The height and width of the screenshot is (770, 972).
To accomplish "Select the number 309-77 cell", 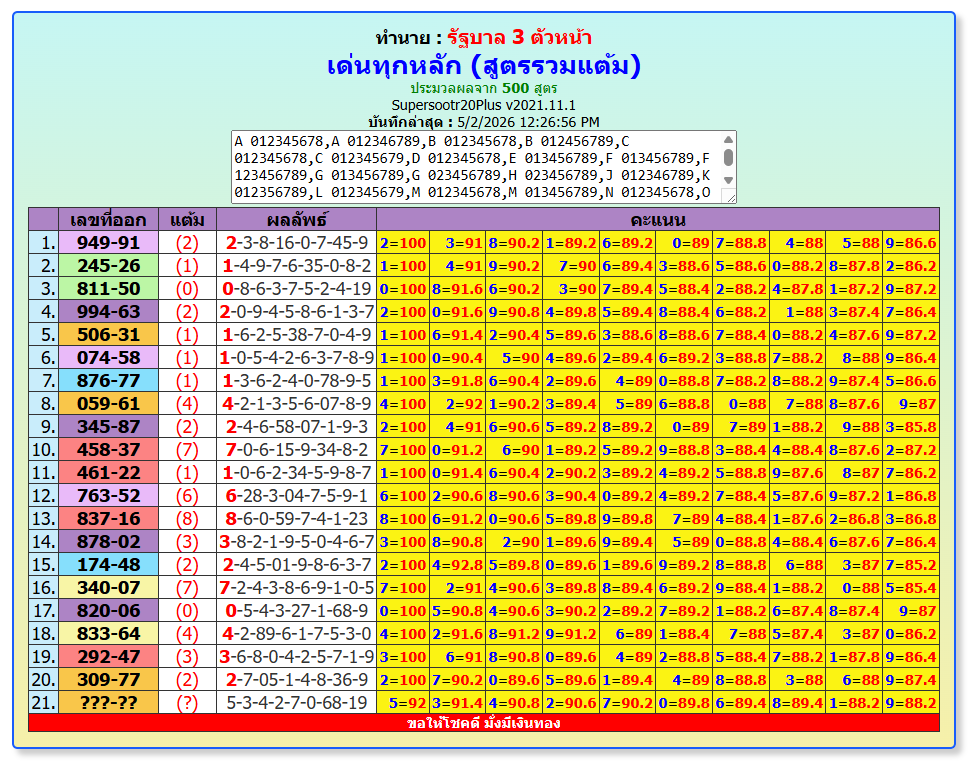I will (108, 679).
